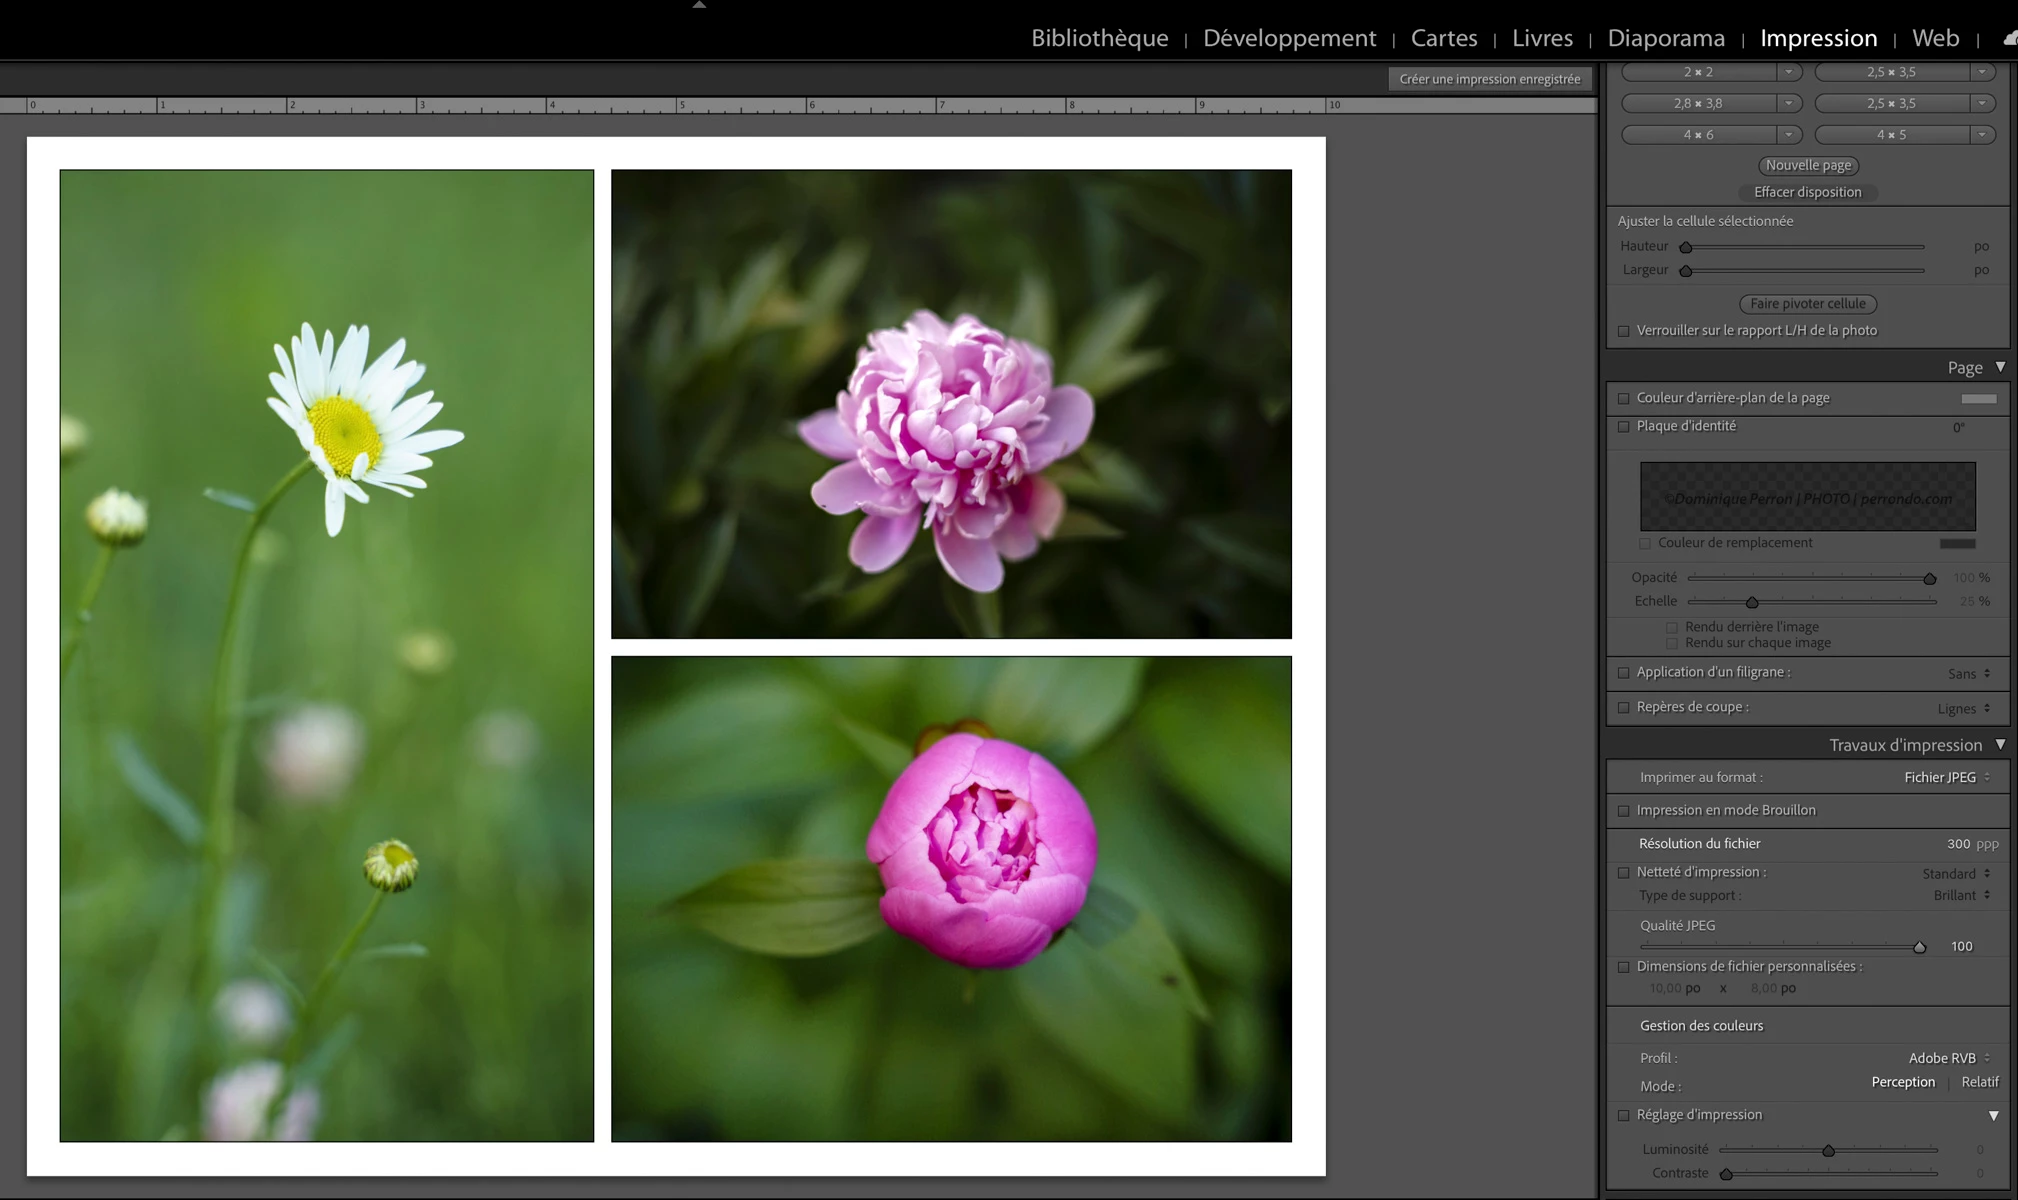The height and width of the screenshot is (1200, 2018).
Task: Open the 4 × 6 cell size dropdown arrow
Action: pyautogui.click(x=1788, y=134)
